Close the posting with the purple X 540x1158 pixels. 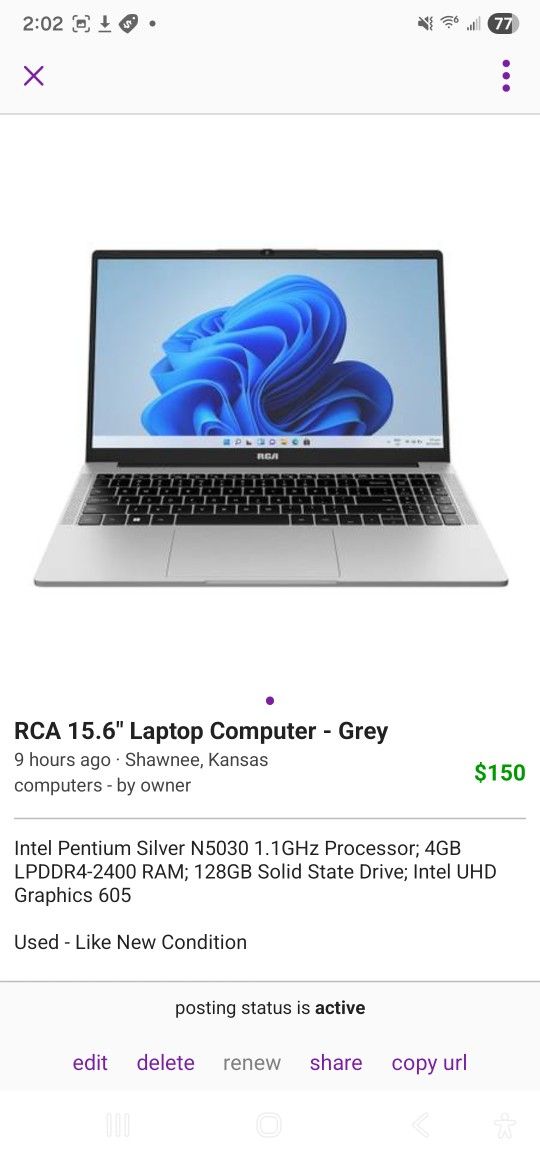(x=33, y=75)
